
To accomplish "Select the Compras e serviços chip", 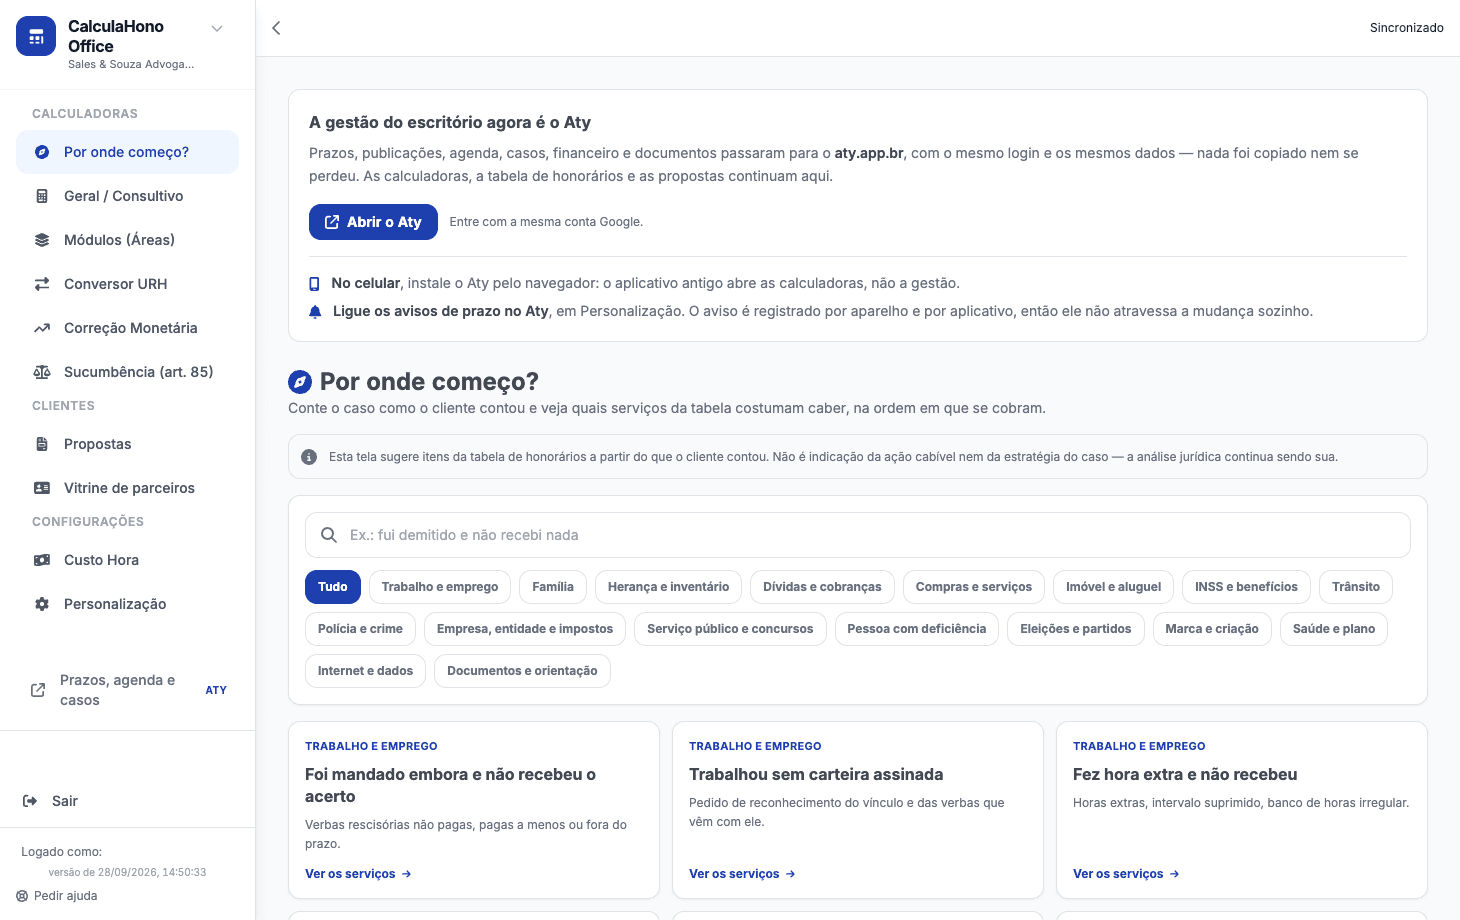I will point(974,587).
